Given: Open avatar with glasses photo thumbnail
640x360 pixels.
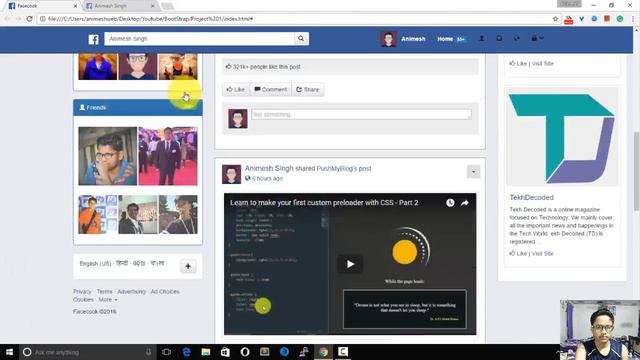Looking at the screenshot, I should [x=138, y=67].
